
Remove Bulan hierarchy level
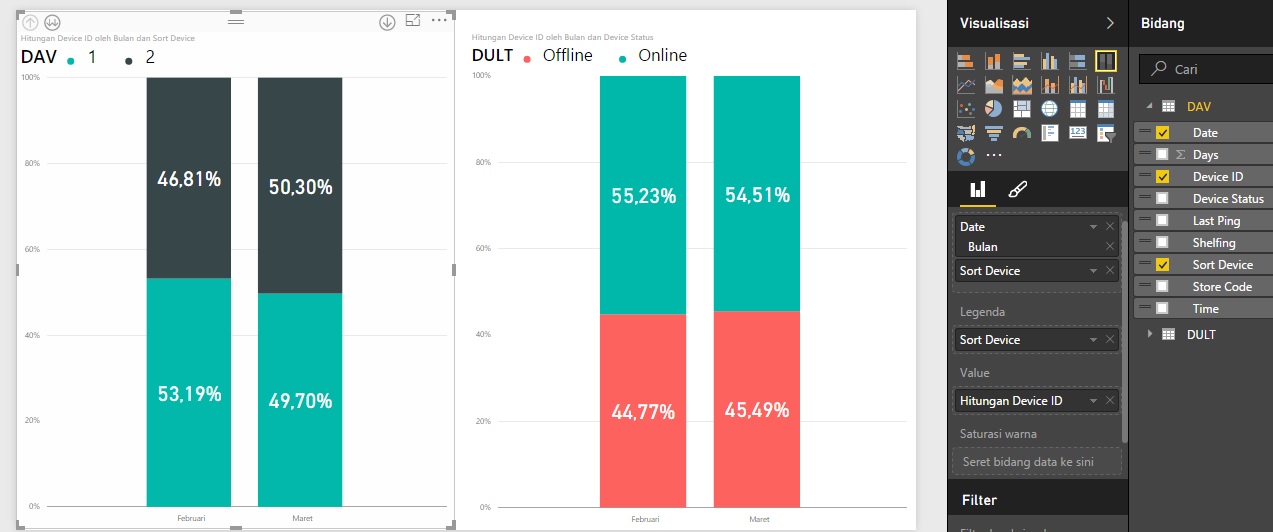point(1109,247)
